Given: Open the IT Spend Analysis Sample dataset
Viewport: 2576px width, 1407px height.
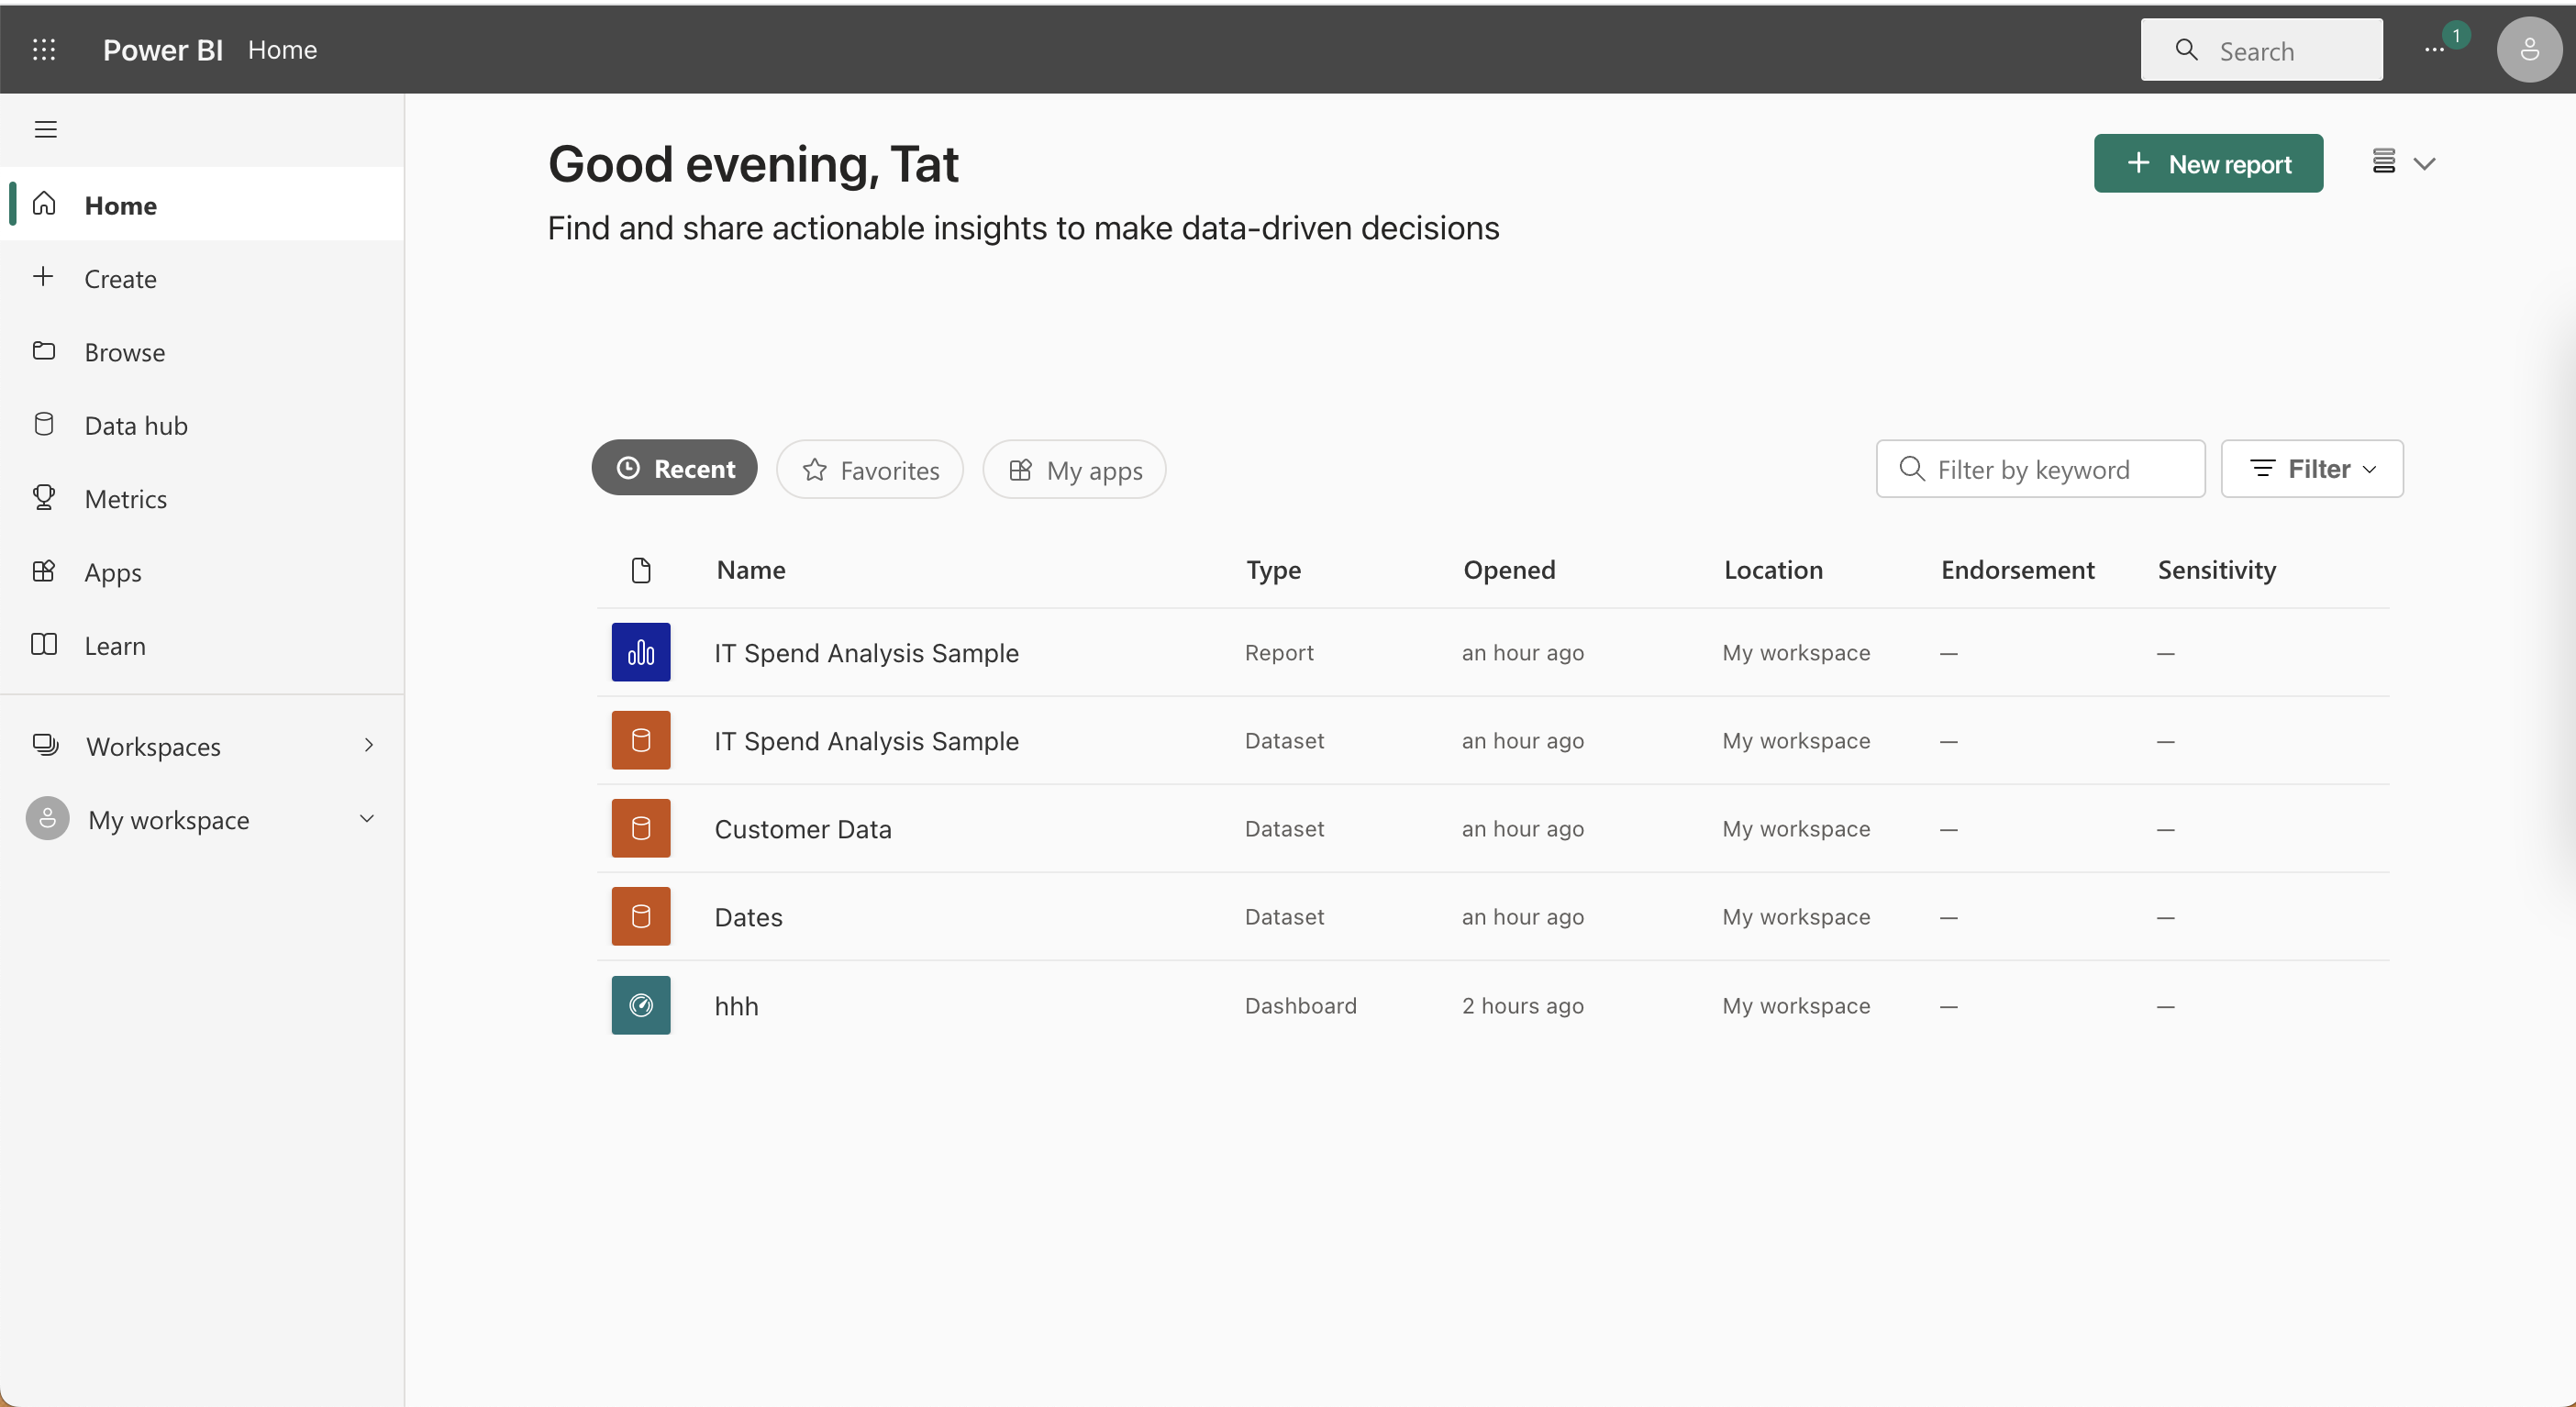Looking at the screenshot, I should click(x=866, y=740).
